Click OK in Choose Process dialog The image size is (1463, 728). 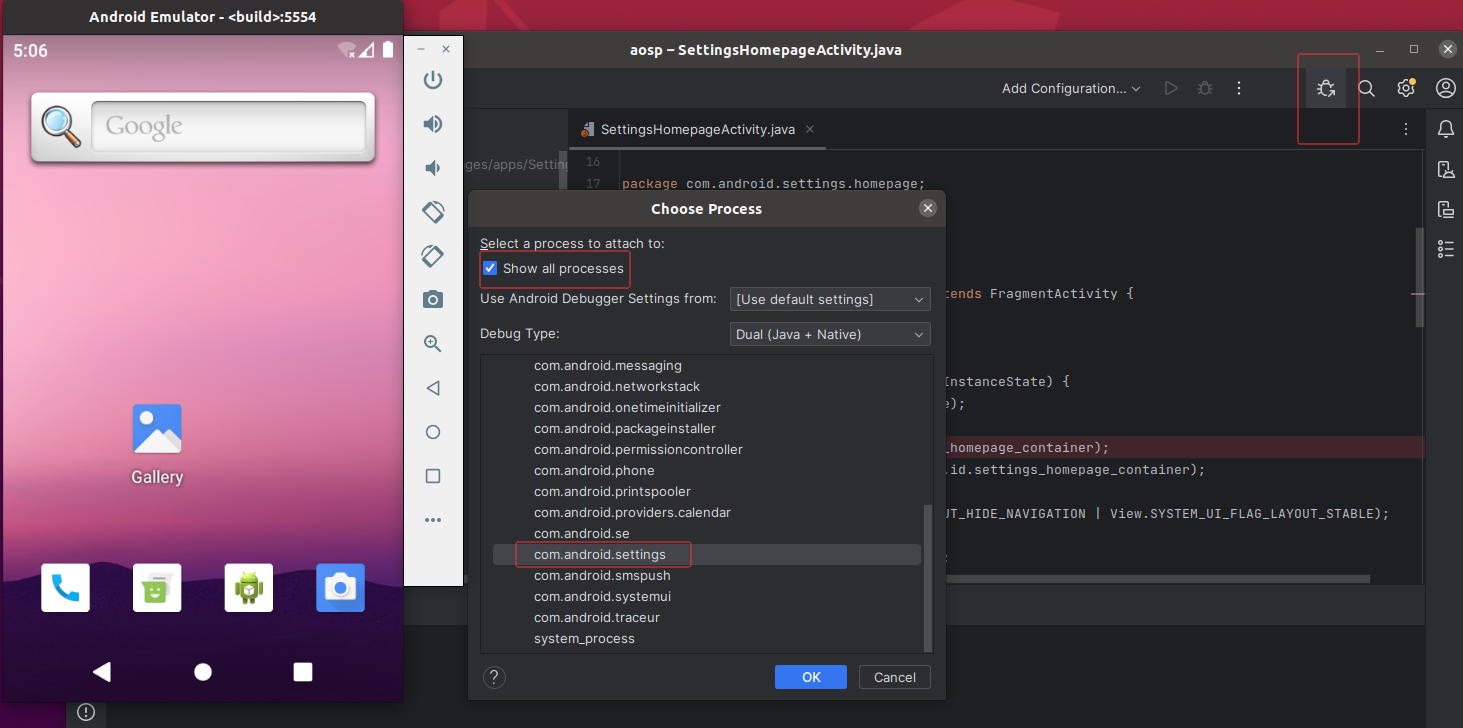click(x=811, y=677)
